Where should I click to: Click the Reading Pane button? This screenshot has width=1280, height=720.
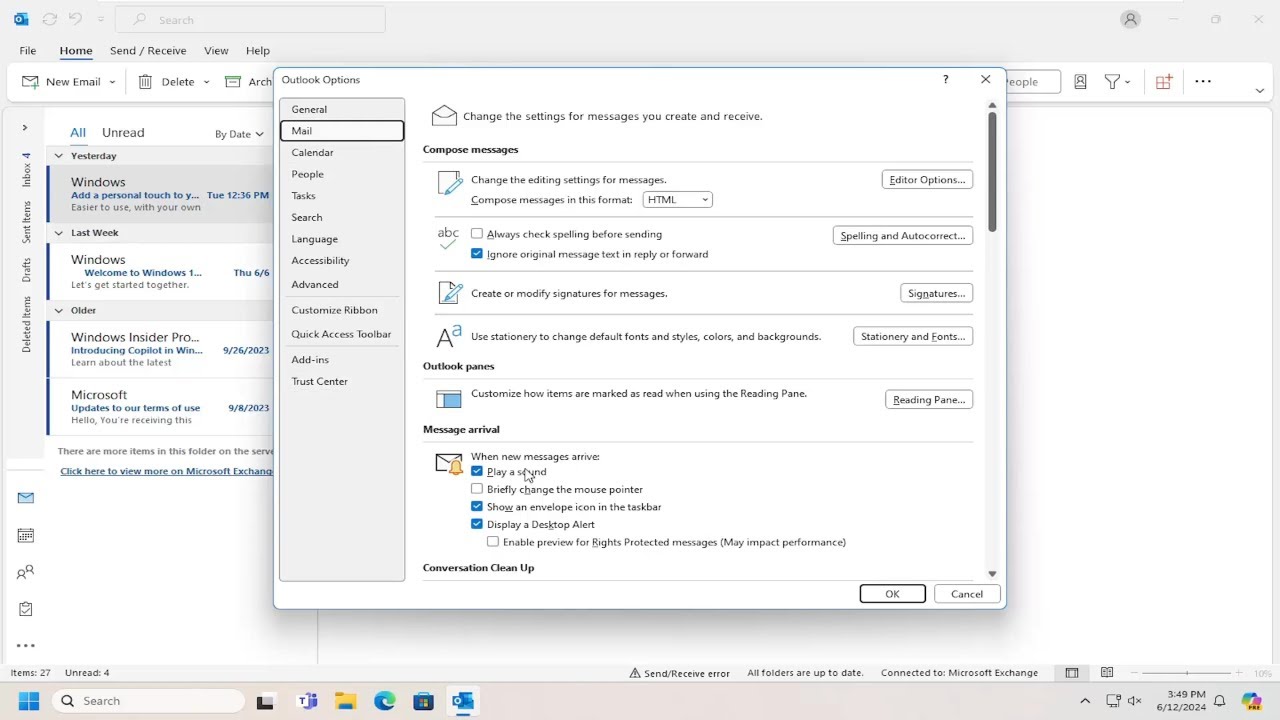(x=929, y=400)
